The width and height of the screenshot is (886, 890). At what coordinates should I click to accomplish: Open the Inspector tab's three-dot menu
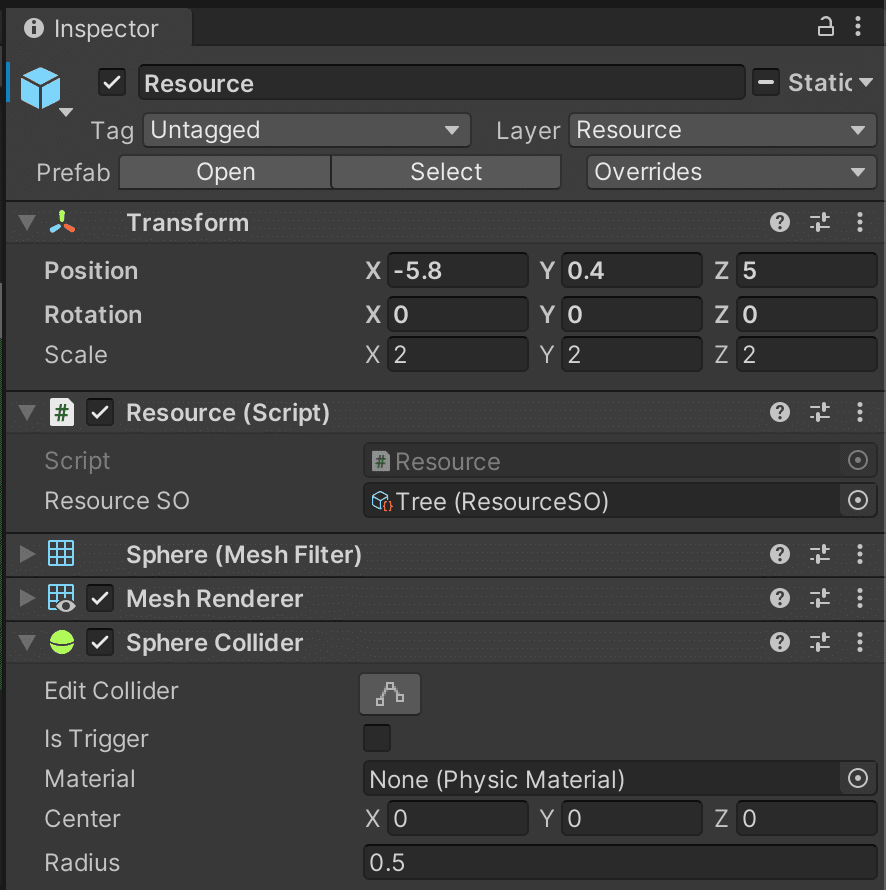point(858,27)
